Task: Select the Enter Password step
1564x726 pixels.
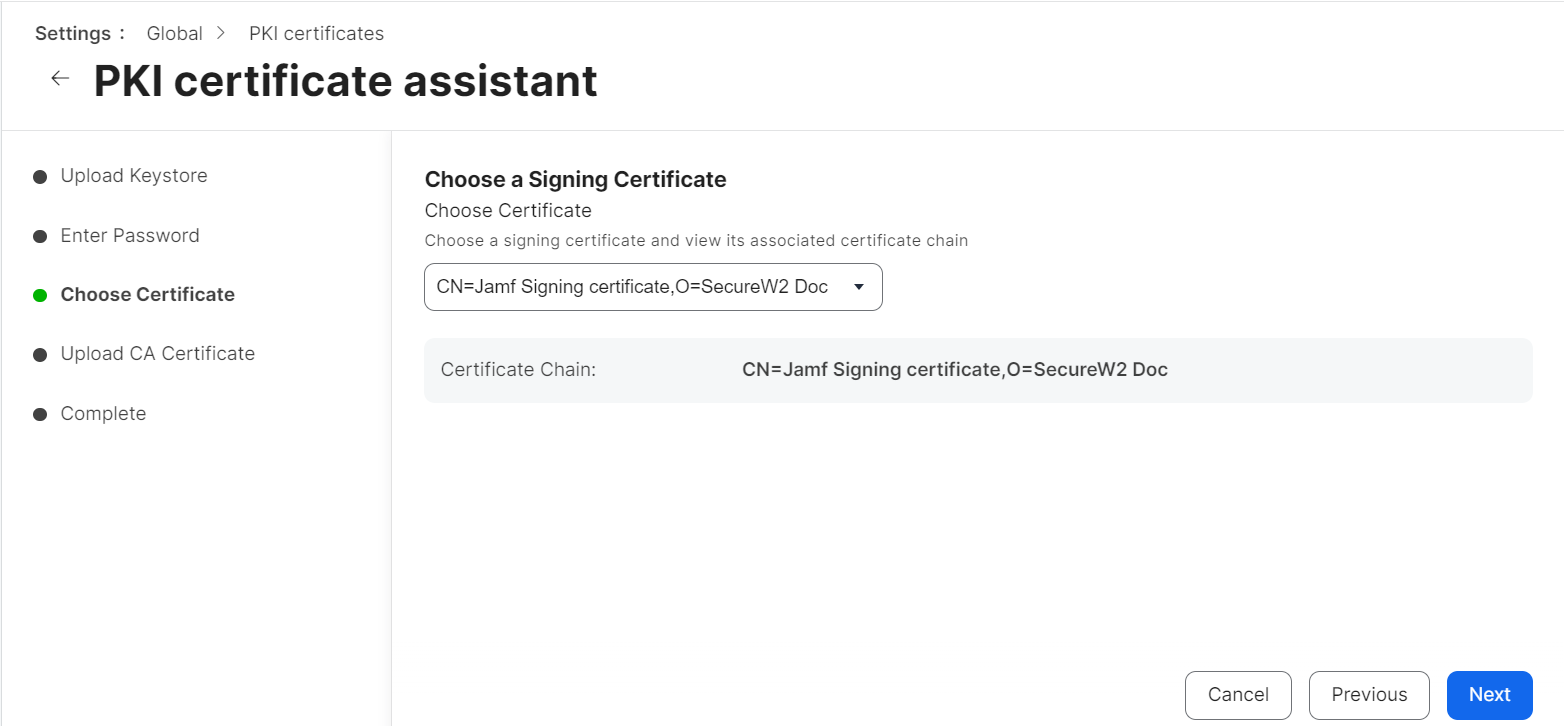Action: click(130, 236)
